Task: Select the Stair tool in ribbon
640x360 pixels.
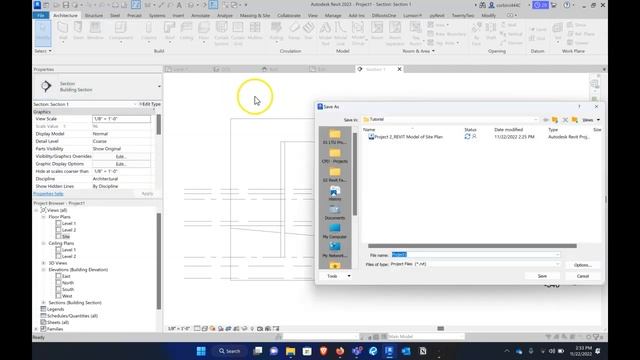Action: [309, 31]
